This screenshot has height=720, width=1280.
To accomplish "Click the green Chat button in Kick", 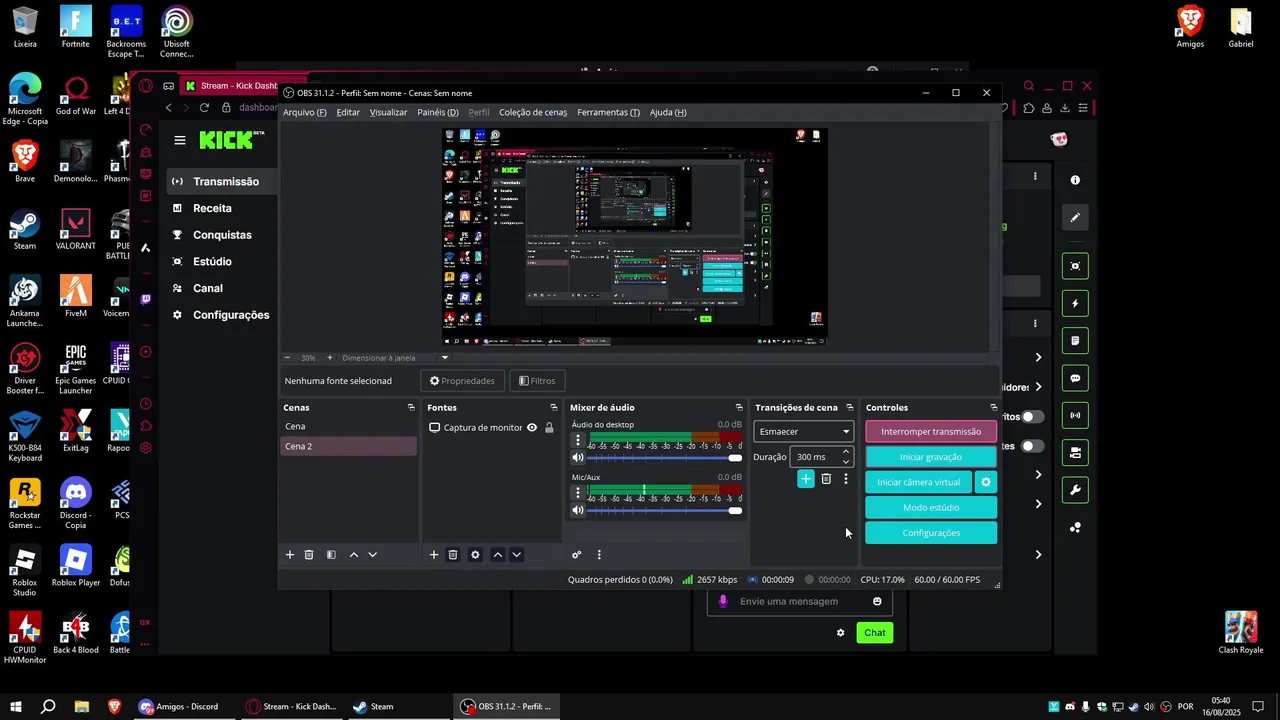I will point(875,632).
